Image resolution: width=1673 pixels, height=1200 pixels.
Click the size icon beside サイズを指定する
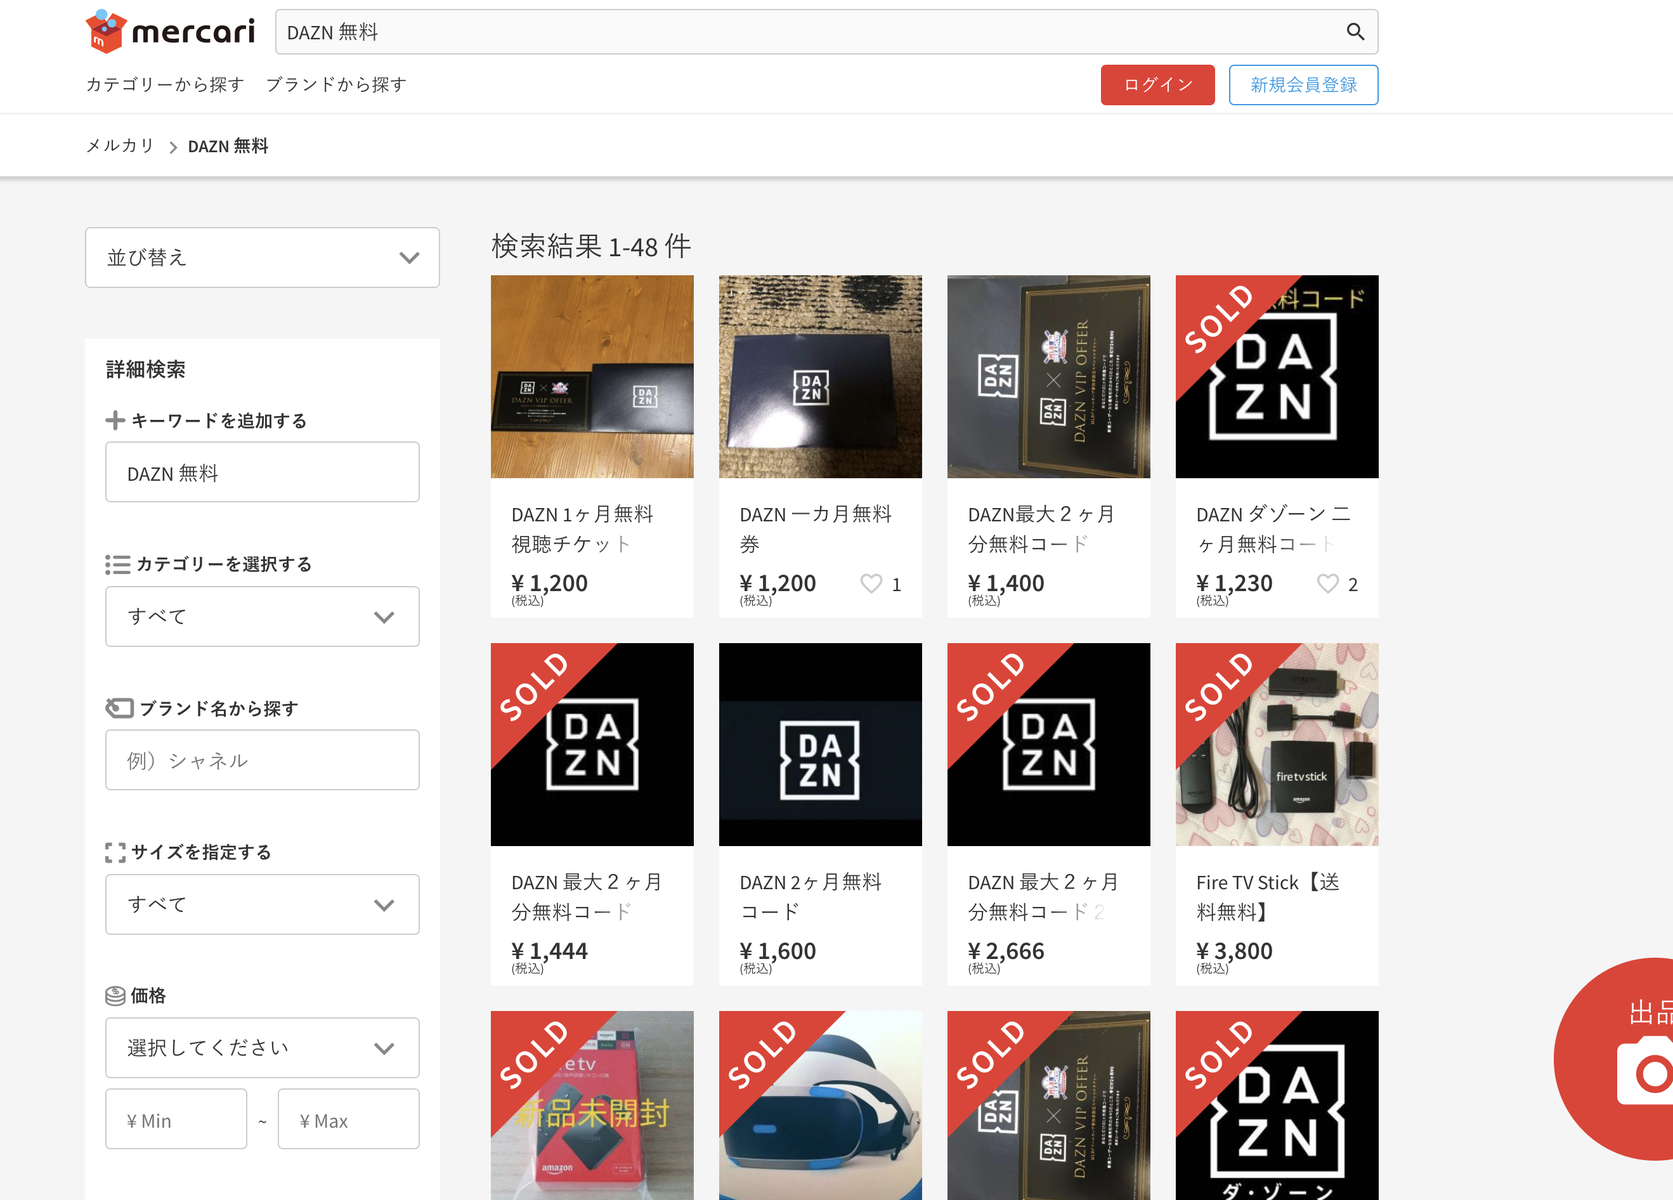tap(115, 852)
